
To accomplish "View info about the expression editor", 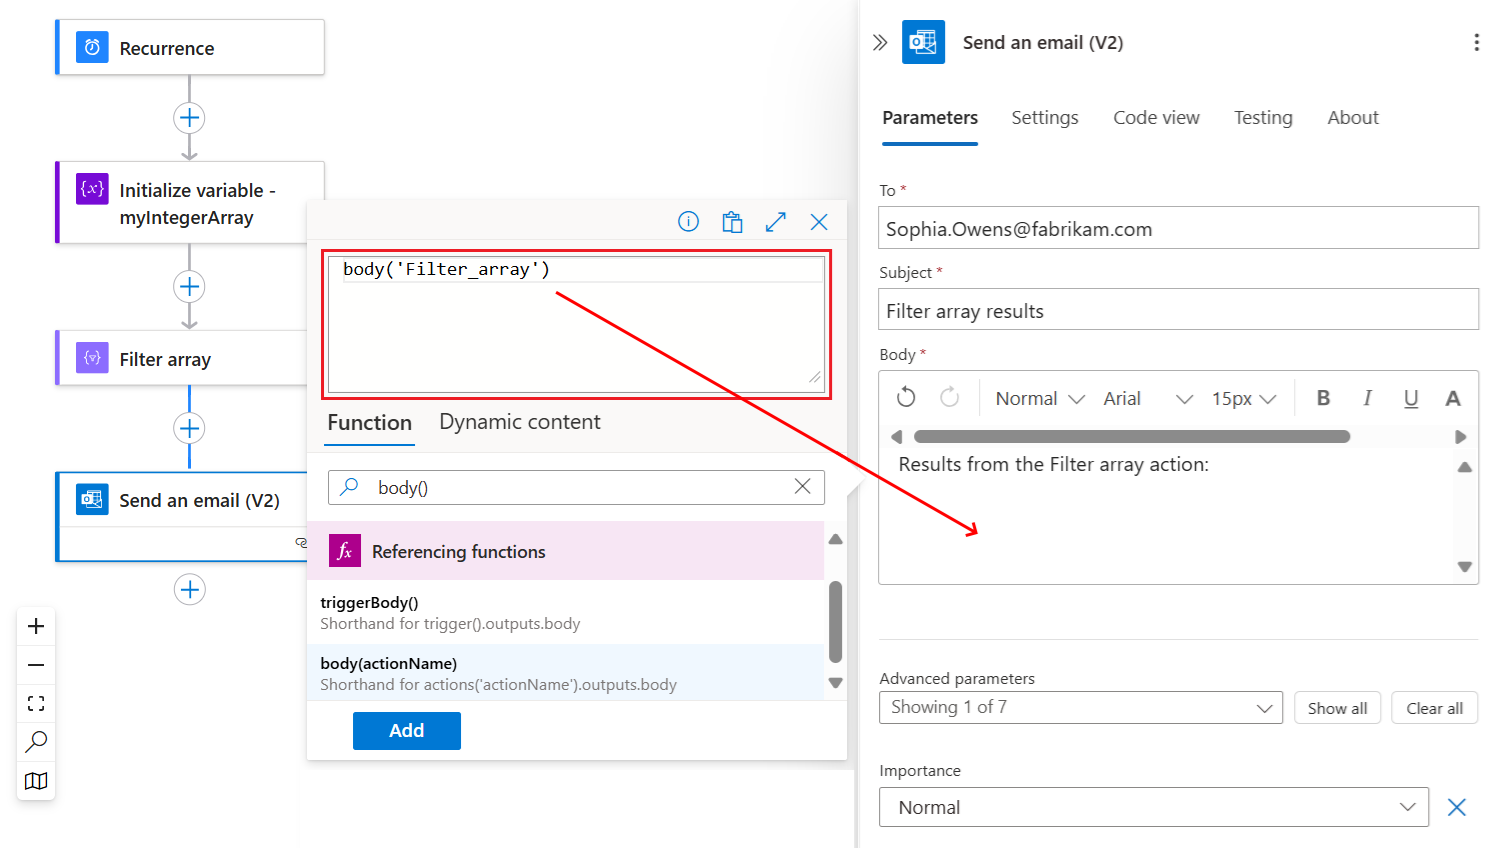I will (x=688, y=222).
